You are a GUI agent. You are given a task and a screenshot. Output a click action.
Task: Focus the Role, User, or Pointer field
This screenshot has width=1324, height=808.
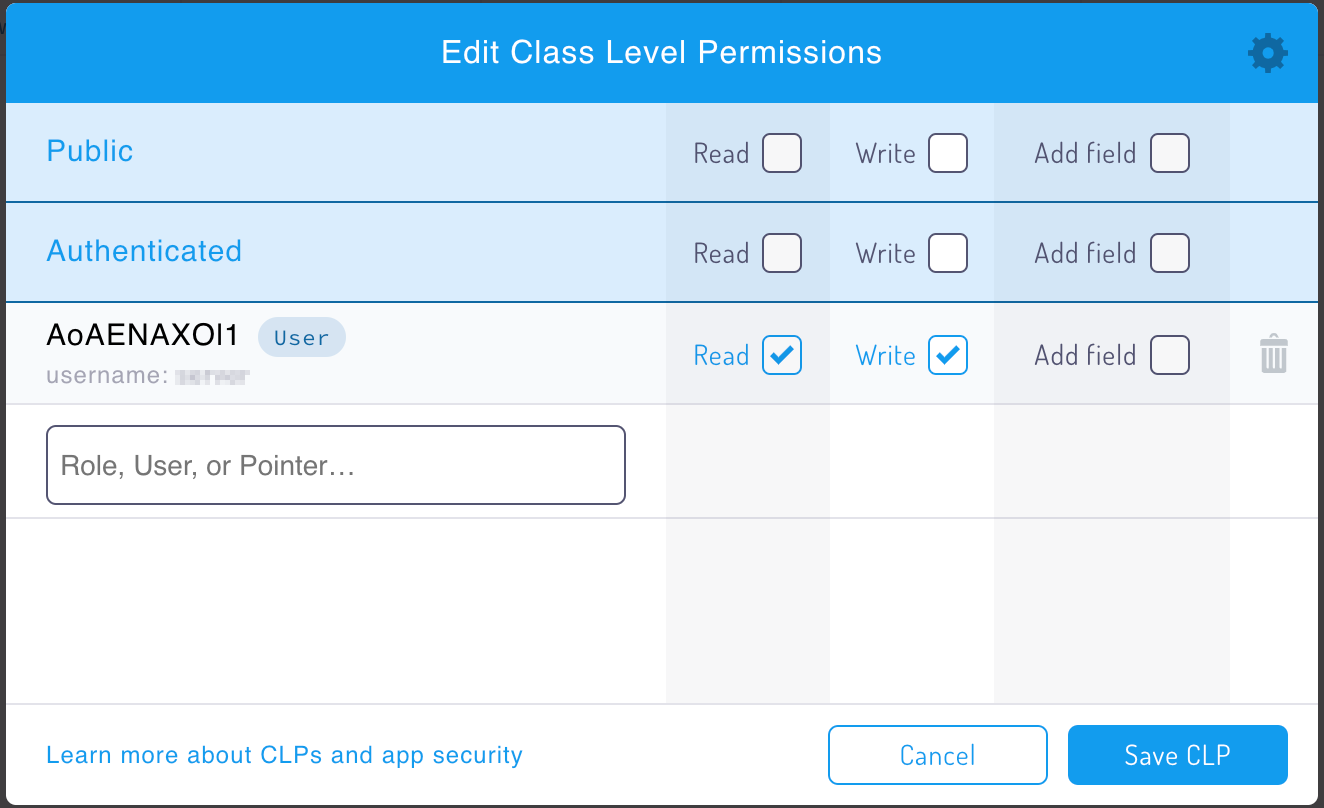(x=336, y=465)
